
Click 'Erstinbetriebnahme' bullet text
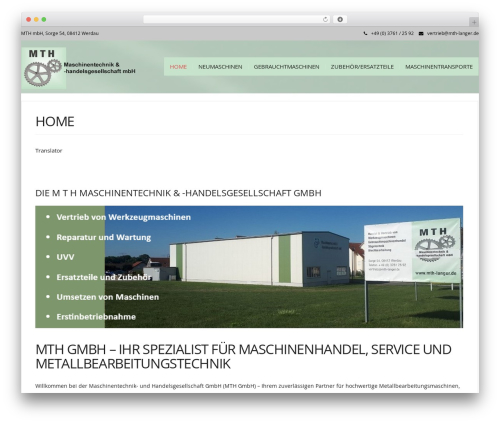[96, 317]
